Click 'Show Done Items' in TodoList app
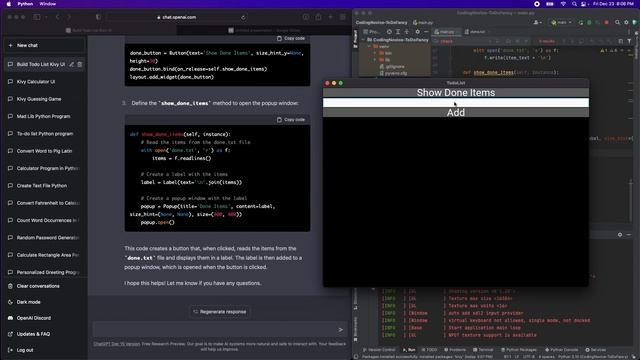This screenshot has height=360, width=640. click(x=456, y=93)
